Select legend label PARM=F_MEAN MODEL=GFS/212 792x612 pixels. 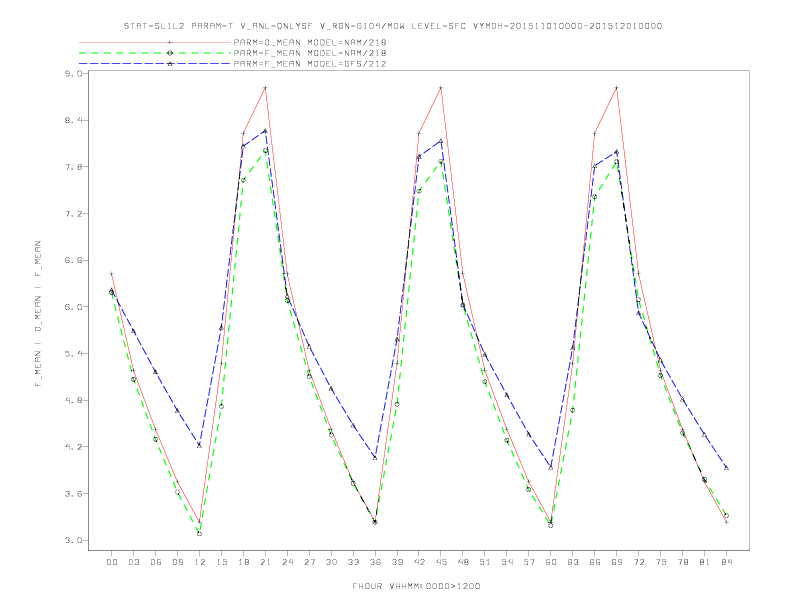point(310,64)
